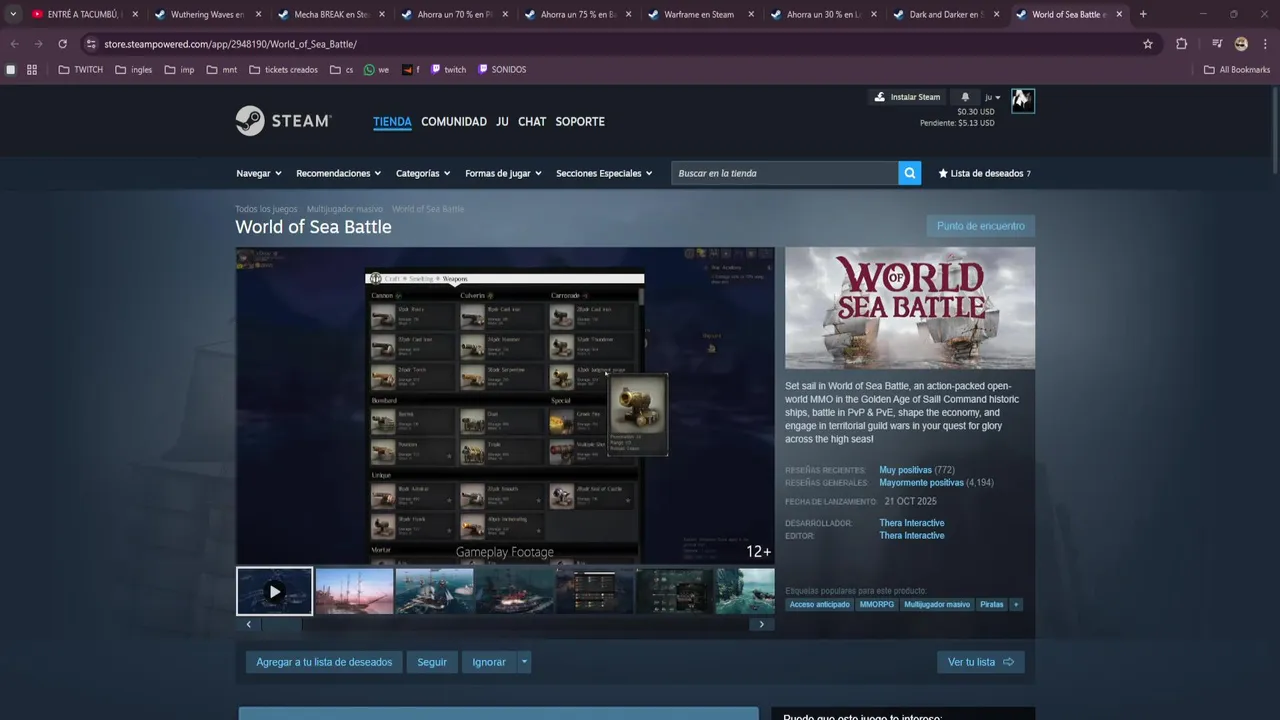Open the Thera Interactive developer link

pos(912,523)
